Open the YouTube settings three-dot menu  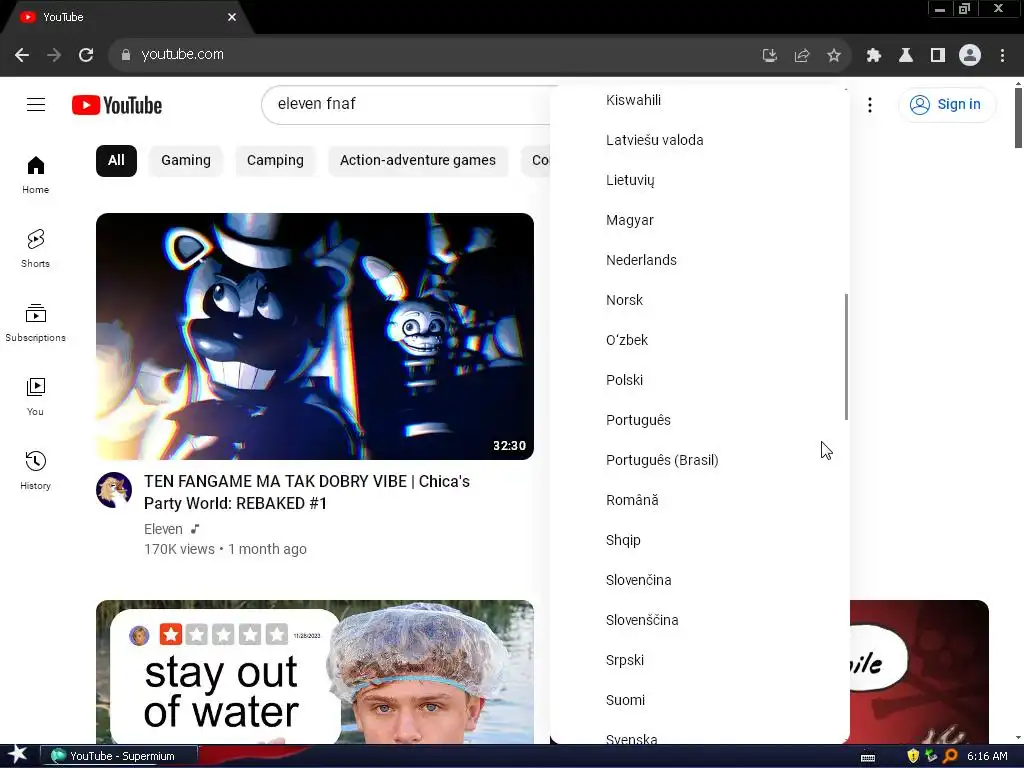point(869,104)
